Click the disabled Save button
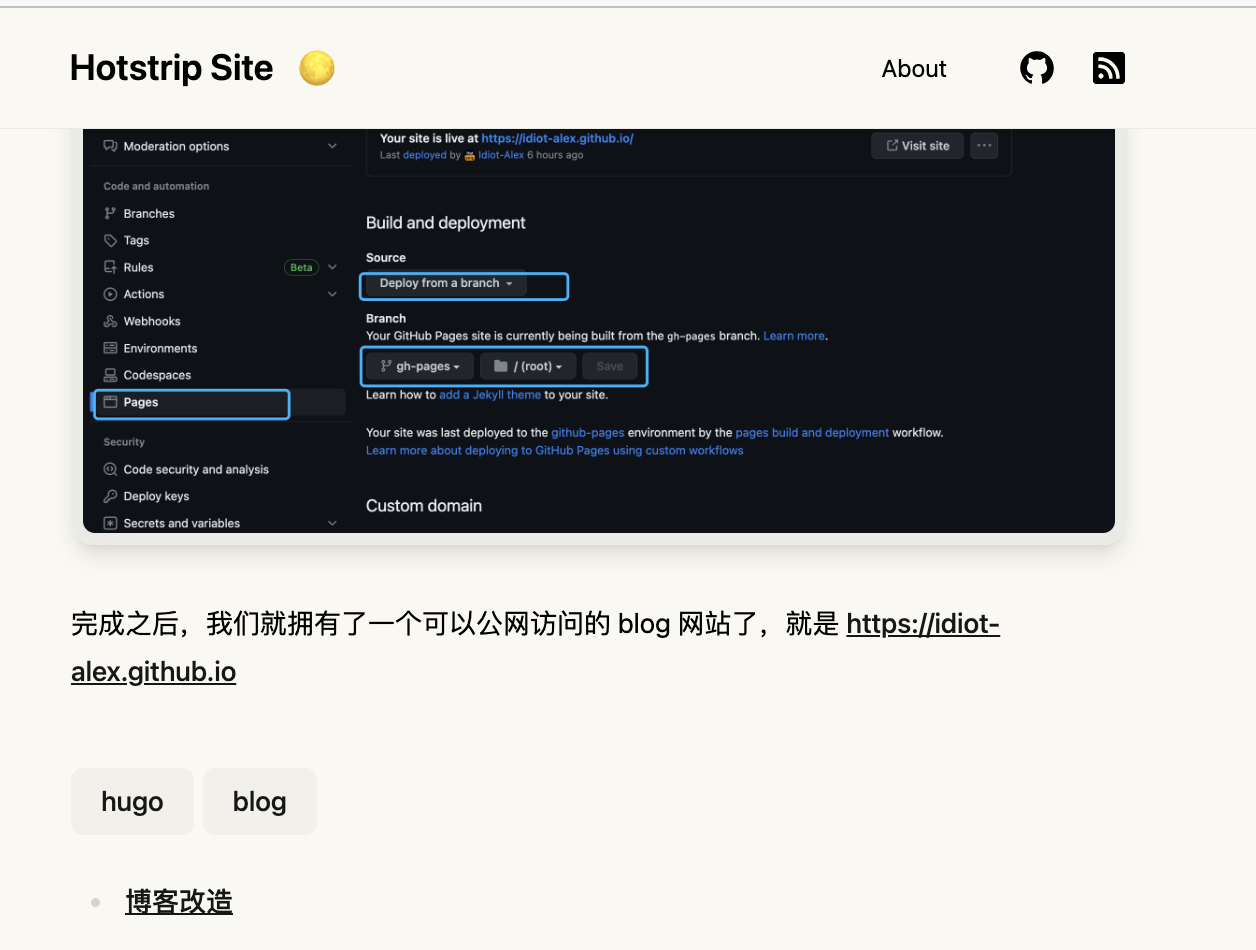The height and width of the screenshot is (950, 1256). 610,366
